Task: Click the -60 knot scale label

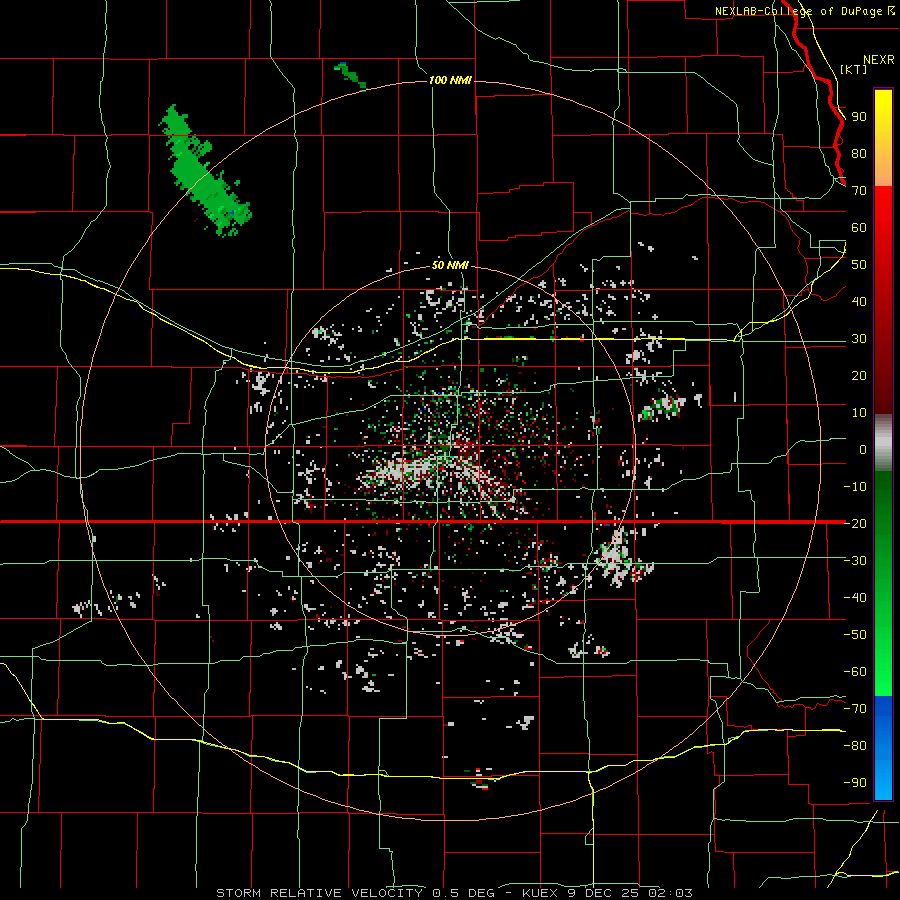Action: (855, 672)
